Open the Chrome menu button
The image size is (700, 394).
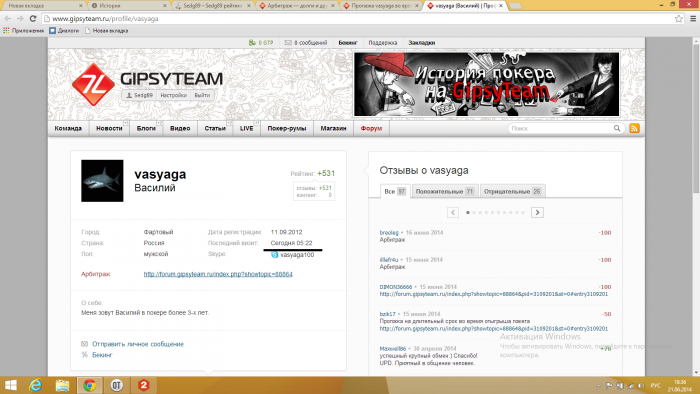click(x=693, y=18)
